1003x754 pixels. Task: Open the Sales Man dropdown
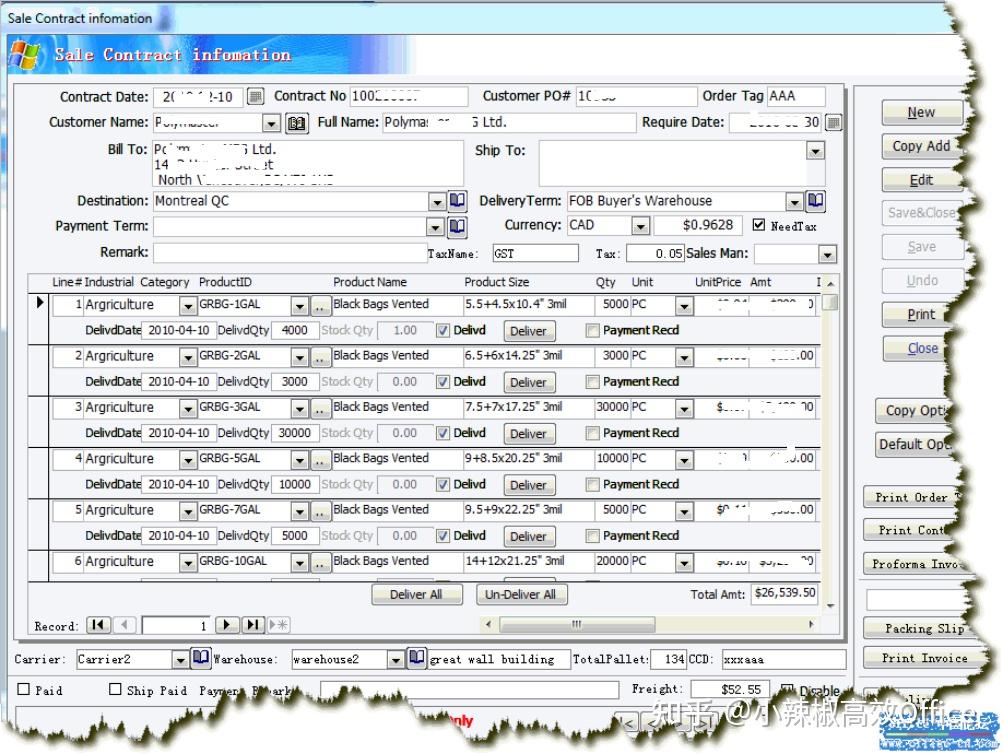[827, 254]
